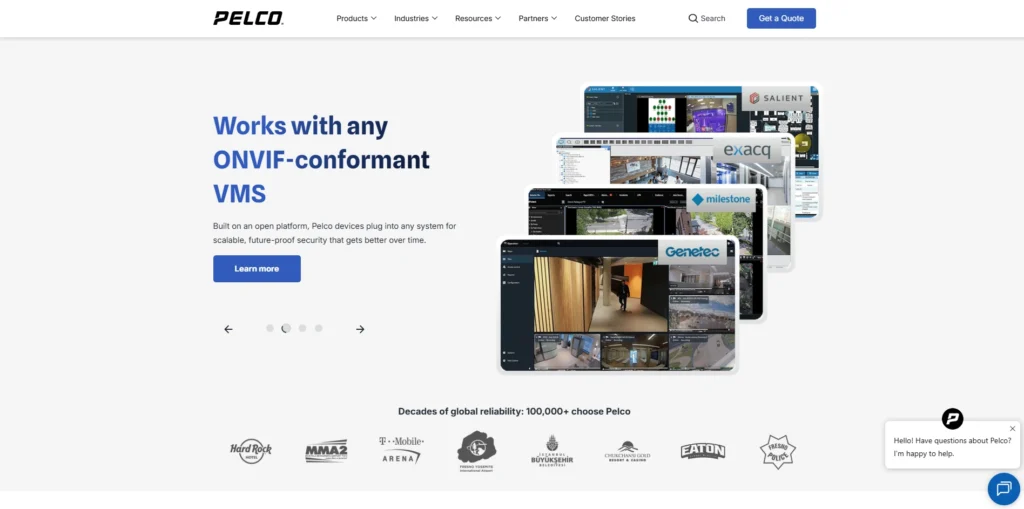This screenshot has height=509, width=1024.
Task: Expand the Partners menu
Action: coord(537,18)
